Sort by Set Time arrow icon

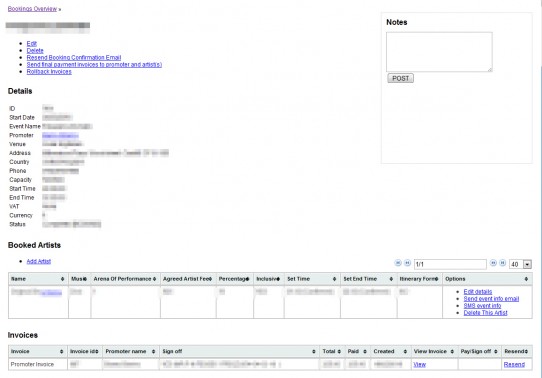click(334, 279)
